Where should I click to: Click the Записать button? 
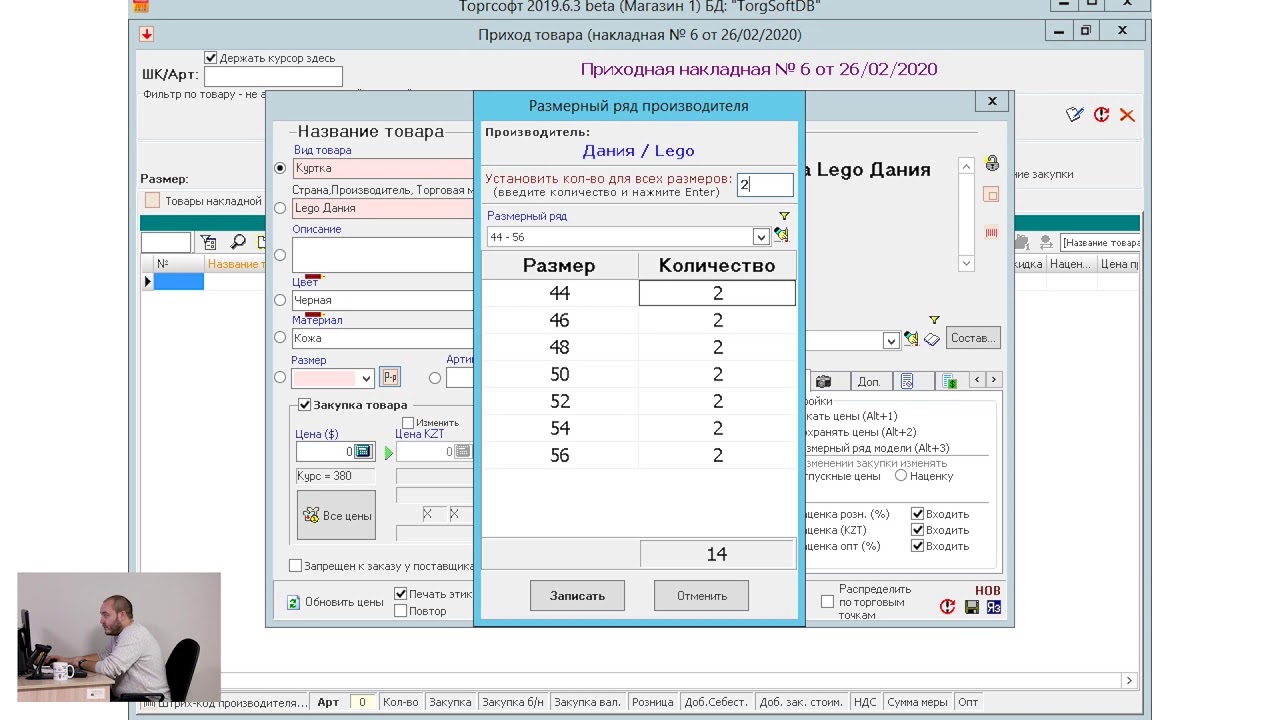pos(577,596)
